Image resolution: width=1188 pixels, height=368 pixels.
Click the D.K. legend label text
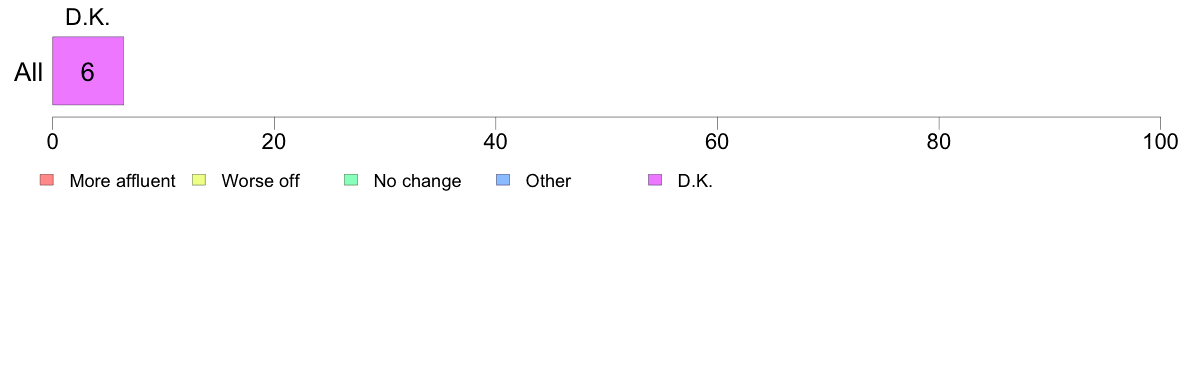click(x=696, y=181)
